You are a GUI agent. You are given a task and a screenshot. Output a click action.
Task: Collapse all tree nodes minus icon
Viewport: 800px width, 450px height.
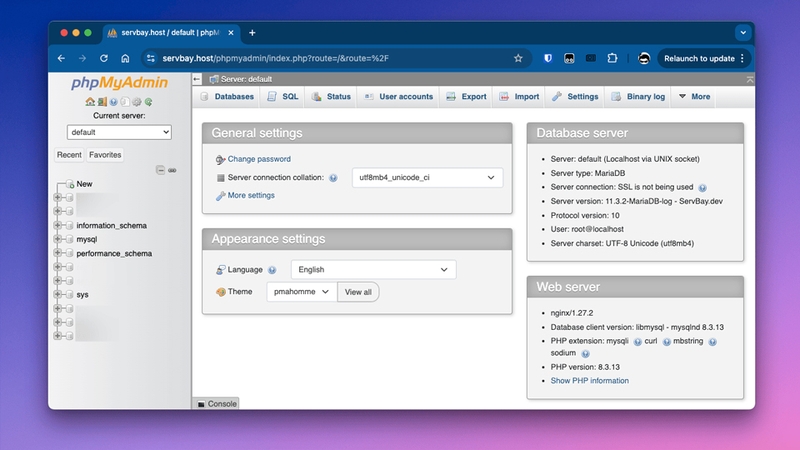coord(160,170)
